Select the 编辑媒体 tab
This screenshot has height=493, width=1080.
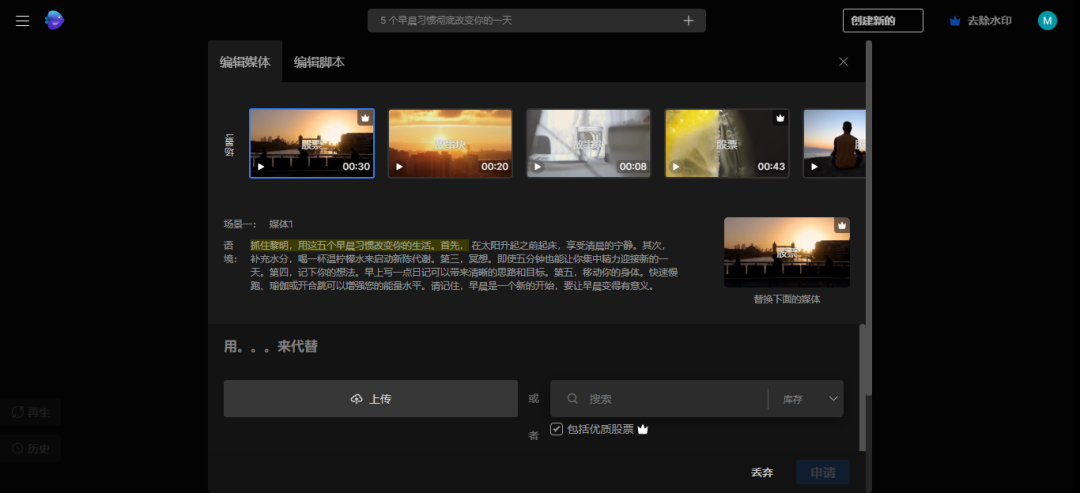click(245, 62)
